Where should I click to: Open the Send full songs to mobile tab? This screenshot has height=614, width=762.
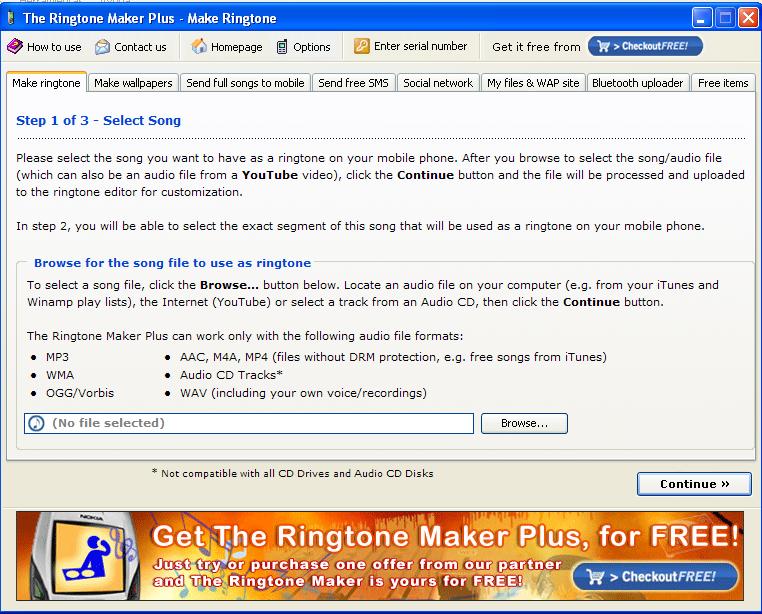coord(245,83)
